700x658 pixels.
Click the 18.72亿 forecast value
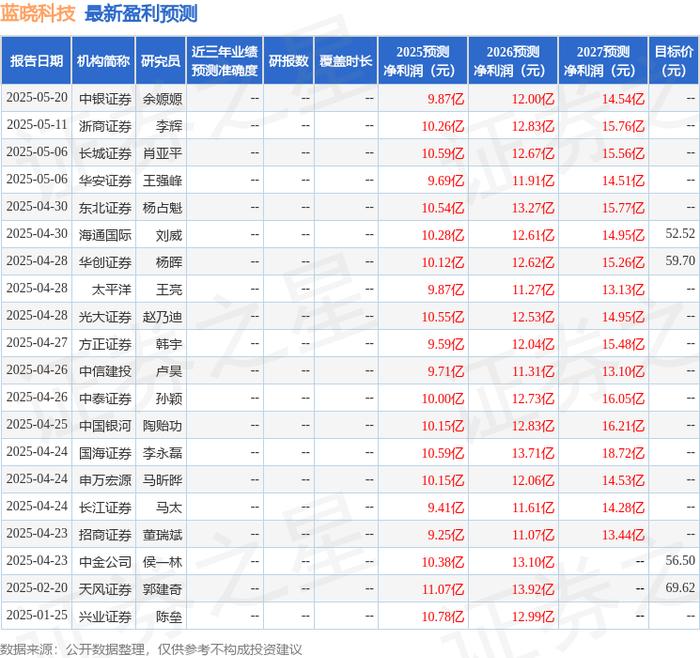pos(623,453)
